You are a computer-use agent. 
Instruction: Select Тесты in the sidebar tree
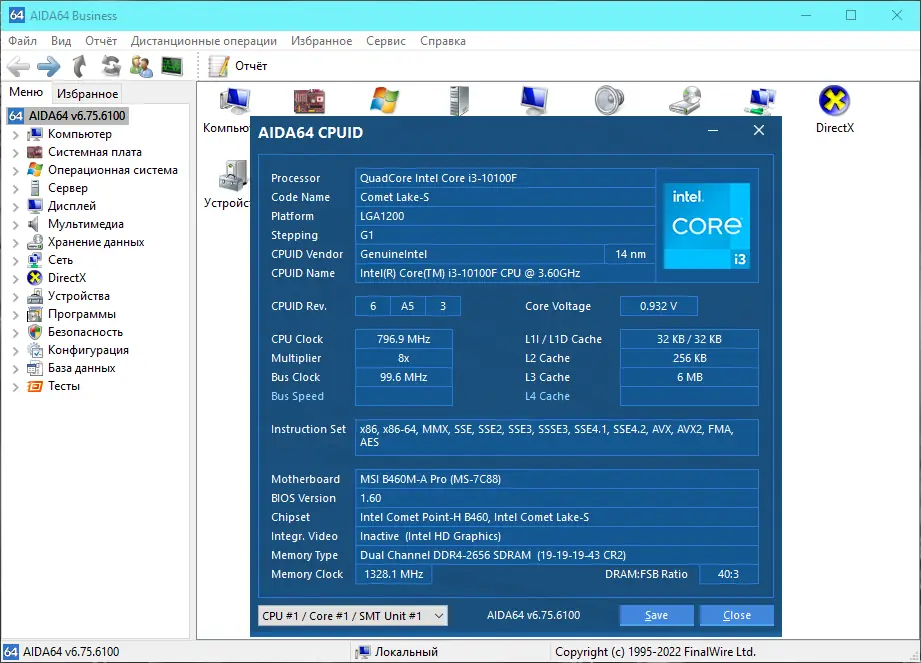63,386
